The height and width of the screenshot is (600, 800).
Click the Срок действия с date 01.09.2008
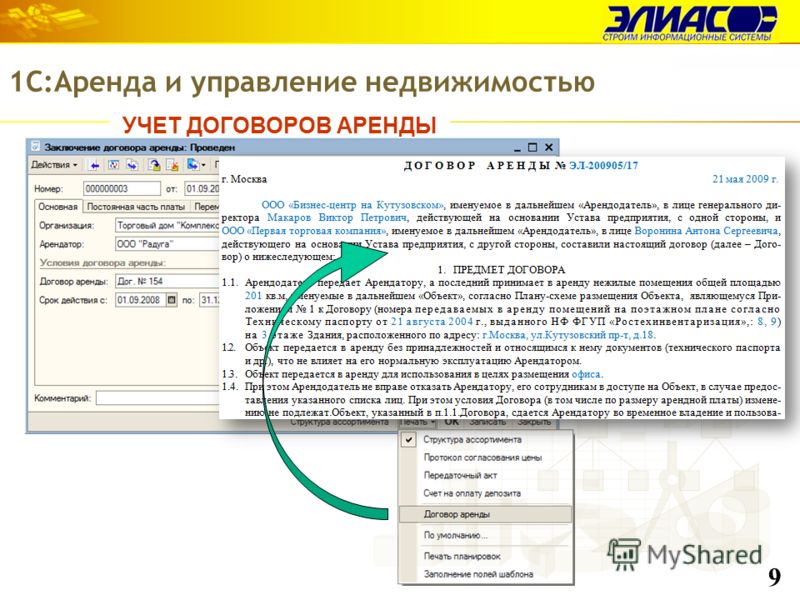coord(140,300)
